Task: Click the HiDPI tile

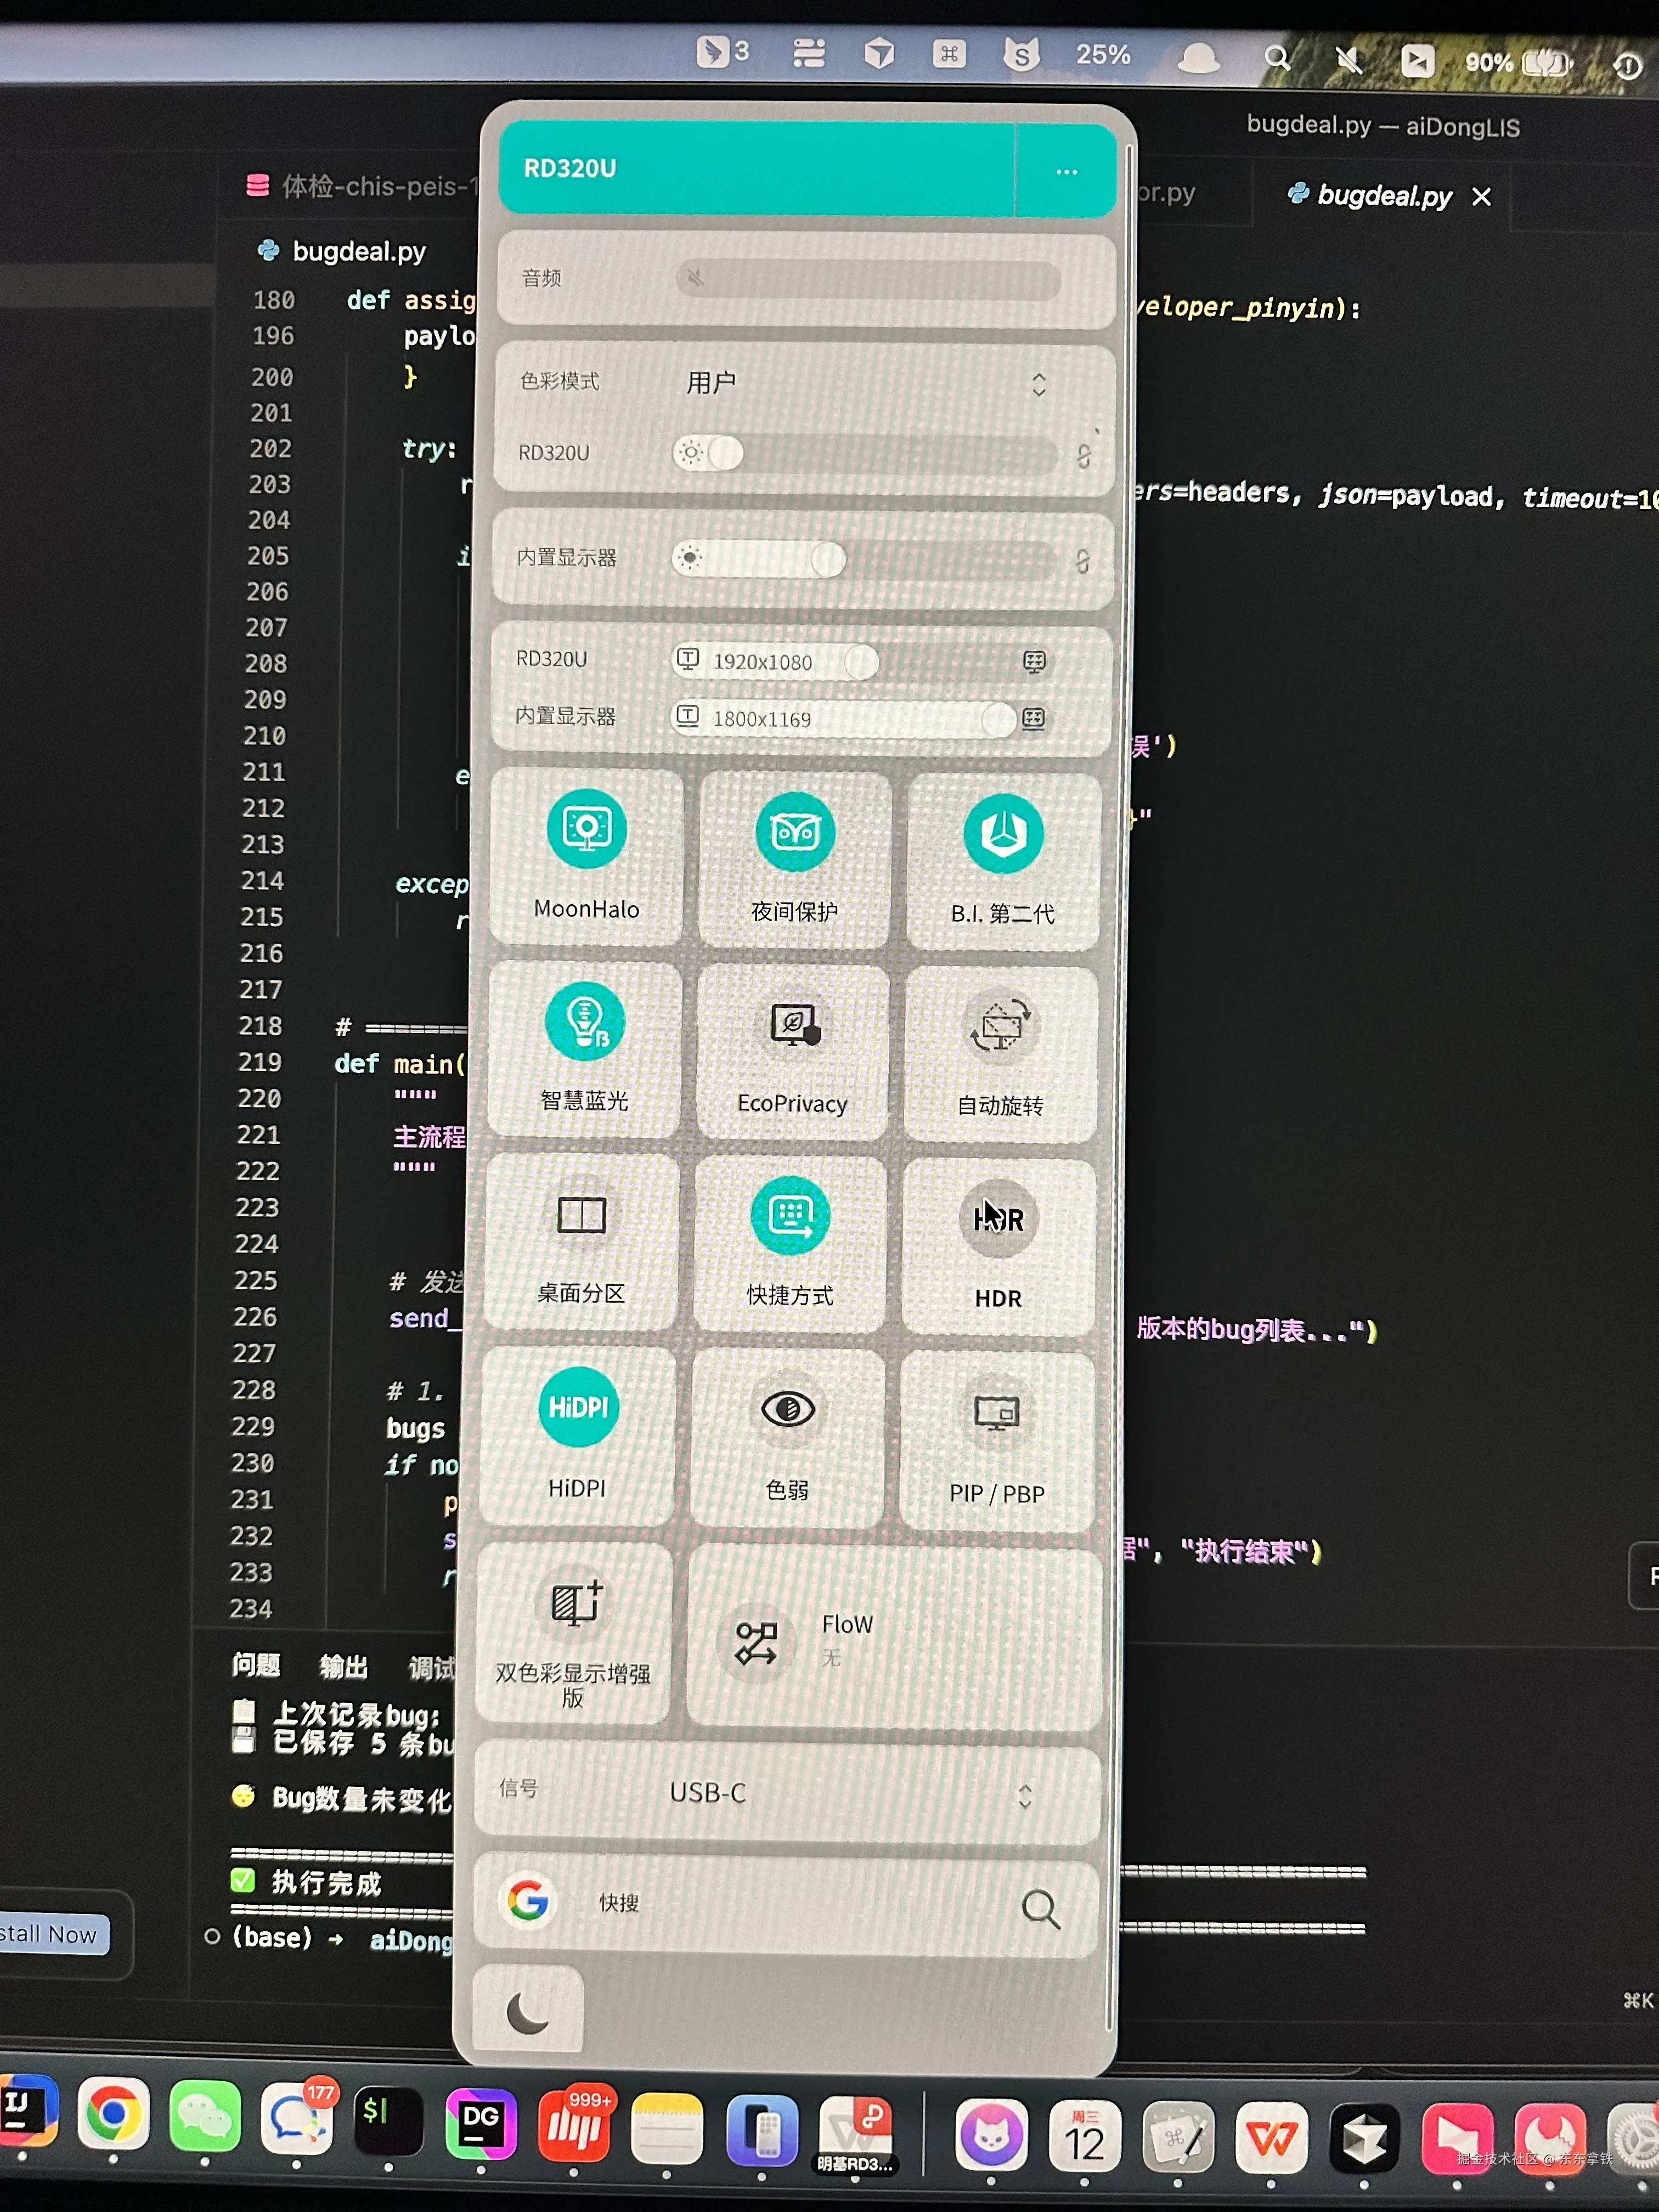Action: pyautogui.click(x=578, y=1408)
